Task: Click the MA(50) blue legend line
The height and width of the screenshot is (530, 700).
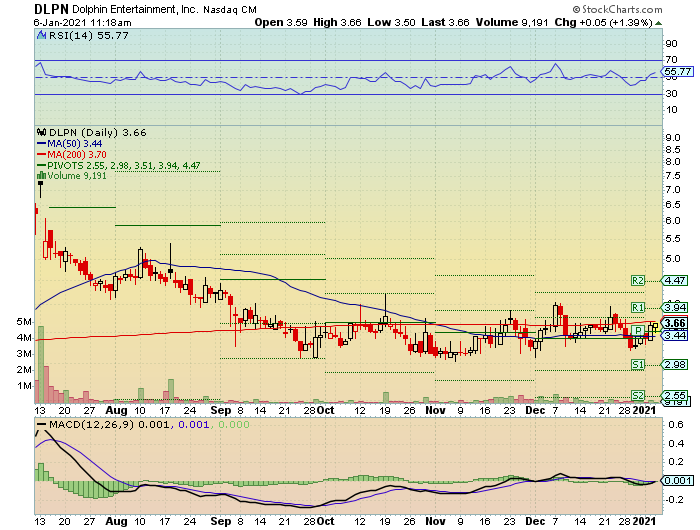Action: point(42,144)
